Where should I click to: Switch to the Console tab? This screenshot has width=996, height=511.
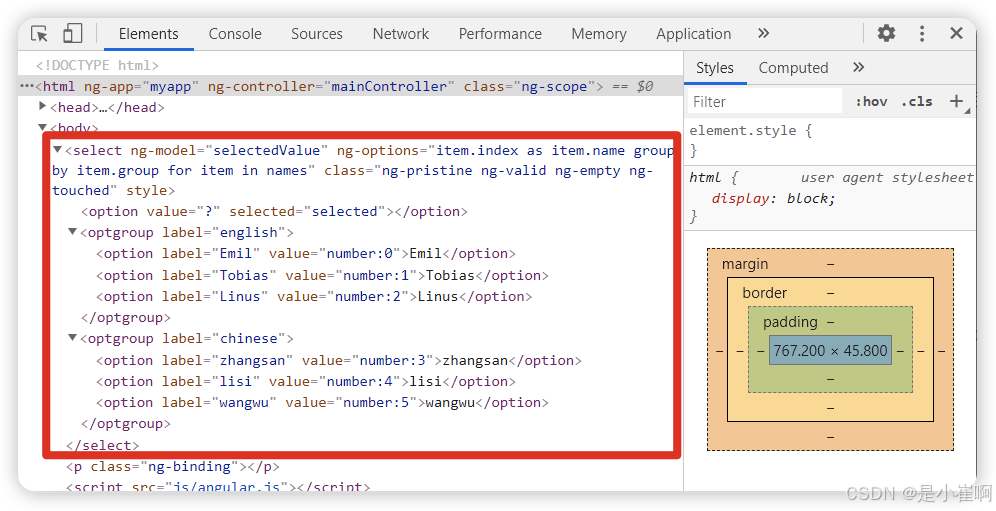pos(235,34)
